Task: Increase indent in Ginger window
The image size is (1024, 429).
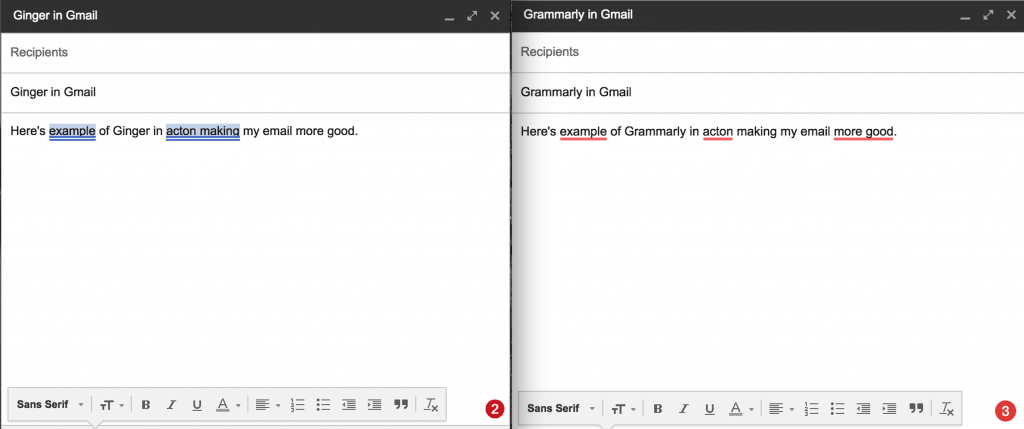Action: point(374,405)
